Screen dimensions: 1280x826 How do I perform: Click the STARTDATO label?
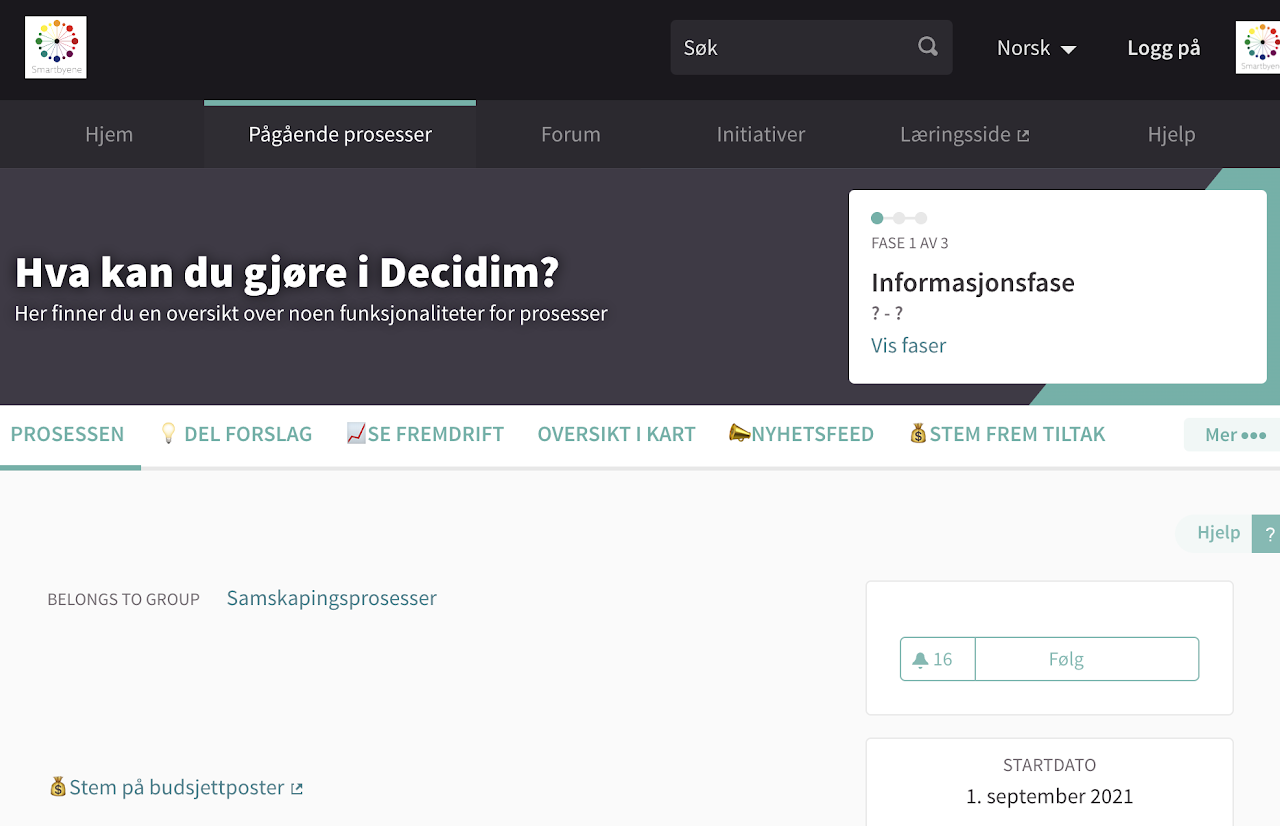click(x=1050, y=765)
